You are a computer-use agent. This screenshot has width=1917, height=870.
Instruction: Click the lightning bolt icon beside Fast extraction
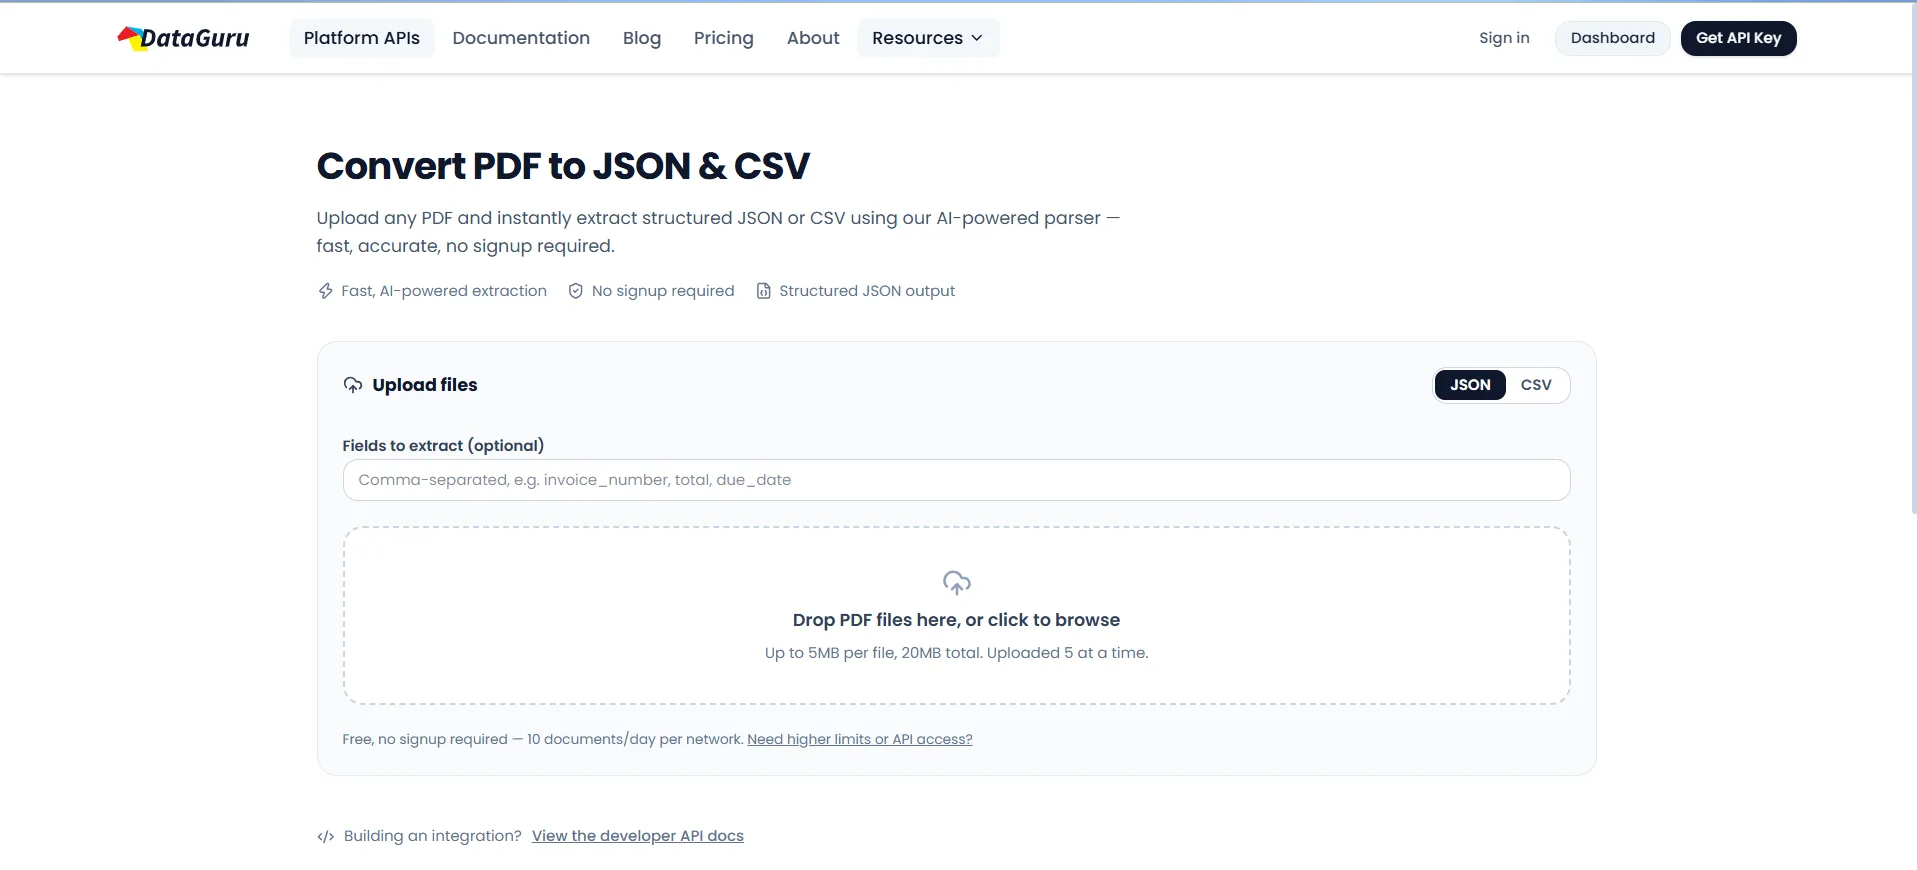pyautogui.click(x=325, y=291)
